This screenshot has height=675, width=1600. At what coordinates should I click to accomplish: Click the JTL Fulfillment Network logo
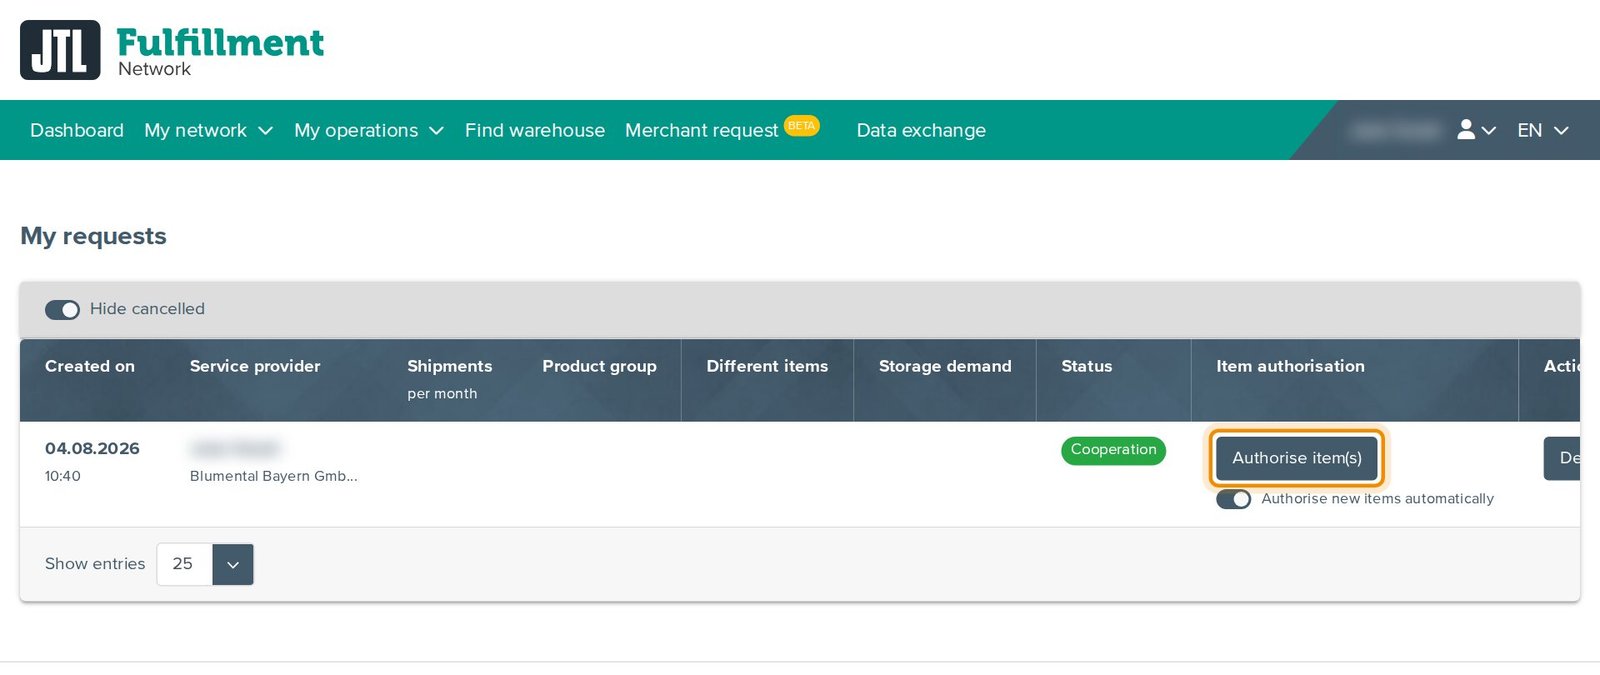tap(172, 50)
